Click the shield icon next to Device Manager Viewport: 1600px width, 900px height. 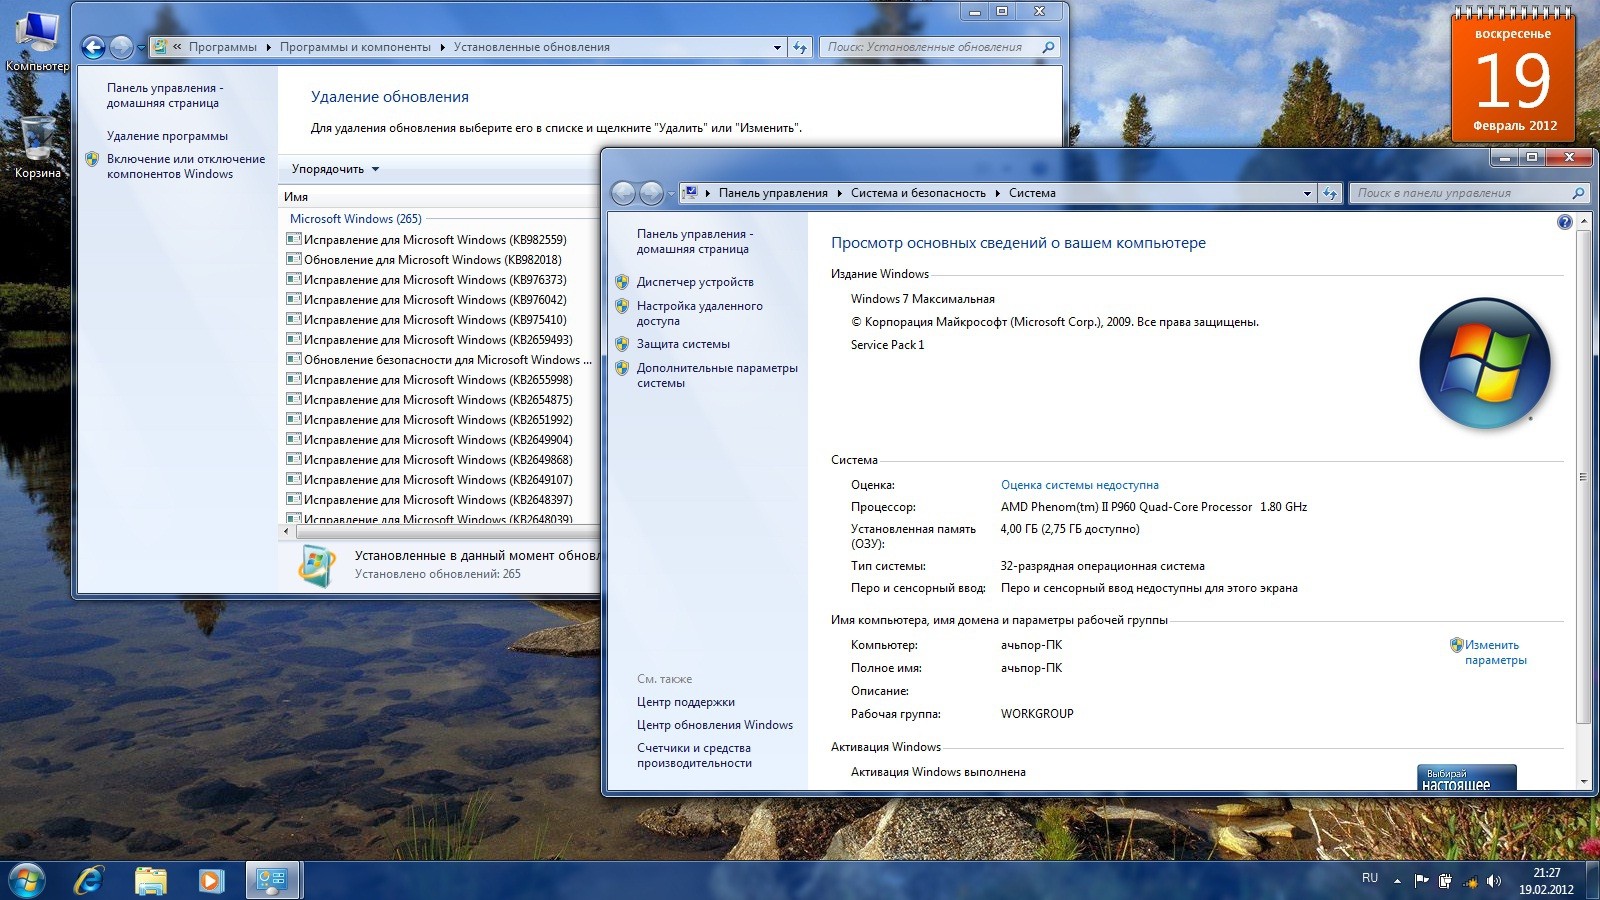point(622,282)
